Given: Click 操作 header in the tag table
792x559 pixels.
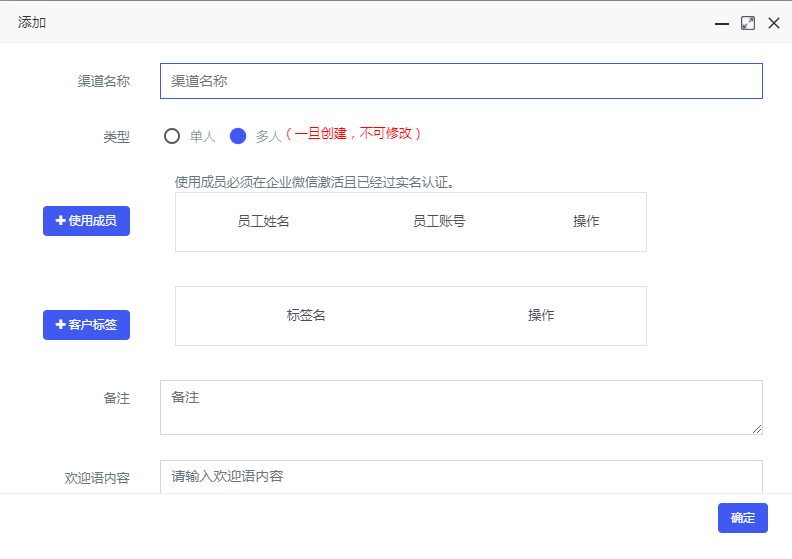Looking at the screenshot, I should tap(541, 315).
